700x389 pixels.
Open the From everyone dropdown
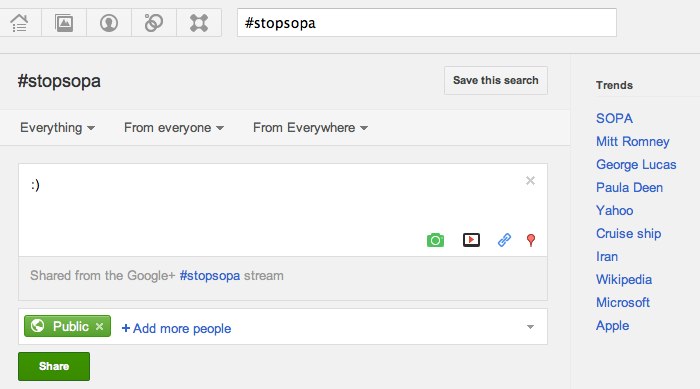[174, 128]
